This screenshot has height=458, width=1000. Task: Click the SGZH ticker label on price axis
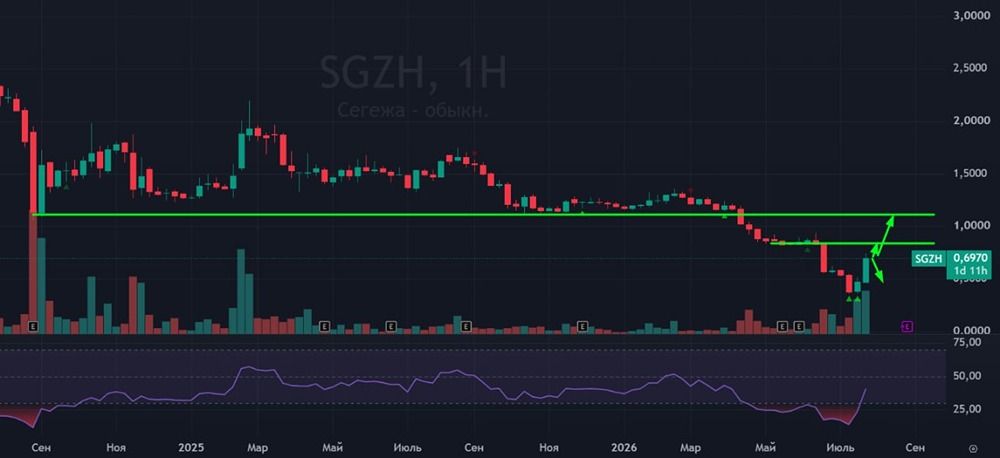point(928,258)
